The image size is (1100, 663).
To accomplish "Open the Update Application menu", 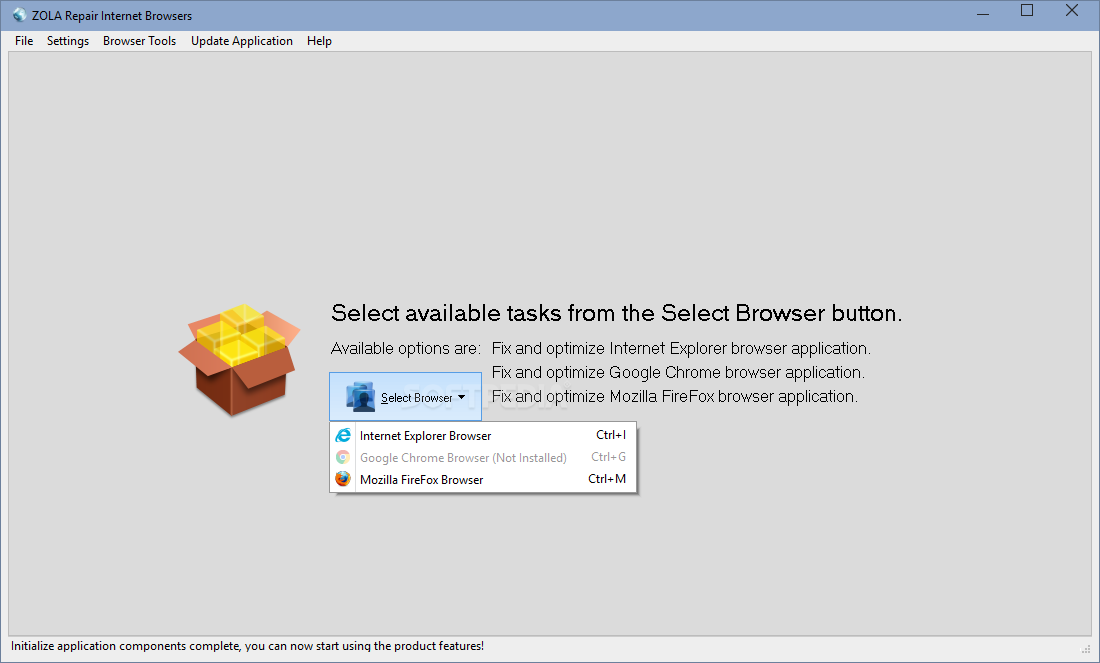I will tap(241, 41).
